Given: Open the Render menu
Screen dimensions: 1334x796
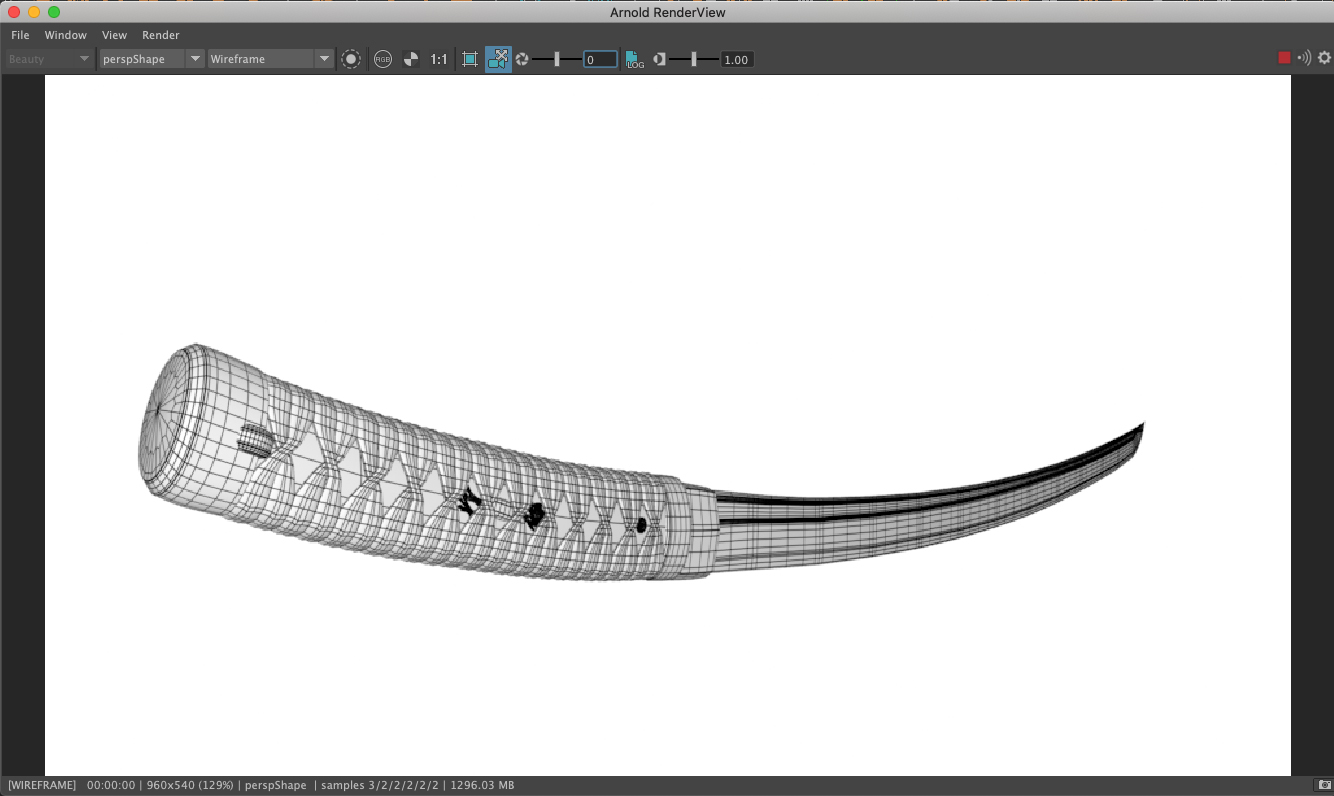Looking at the screenshot, I should pyautogui.click(x=160, y=34).
